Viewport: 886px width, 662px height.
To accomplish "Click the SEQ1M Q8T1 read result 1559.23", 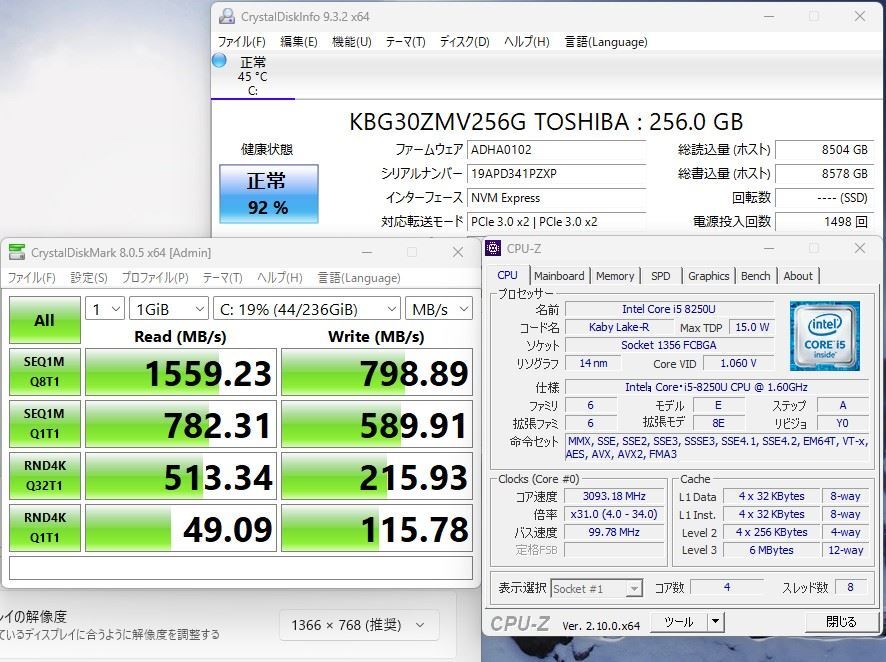I will (181, 372).
